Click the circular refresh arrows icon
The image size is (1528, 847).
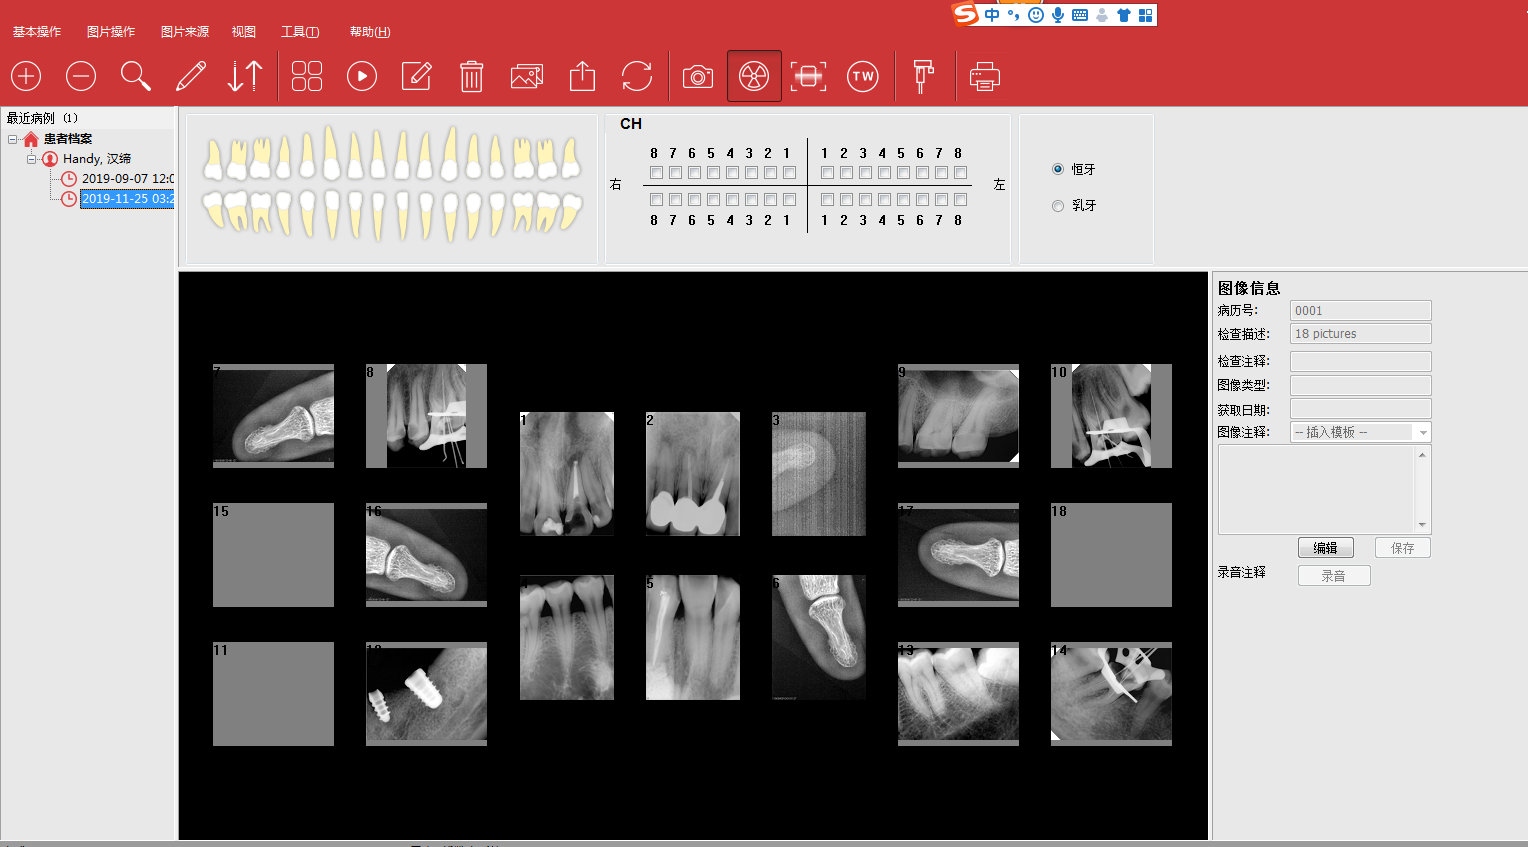coord(637,76)
